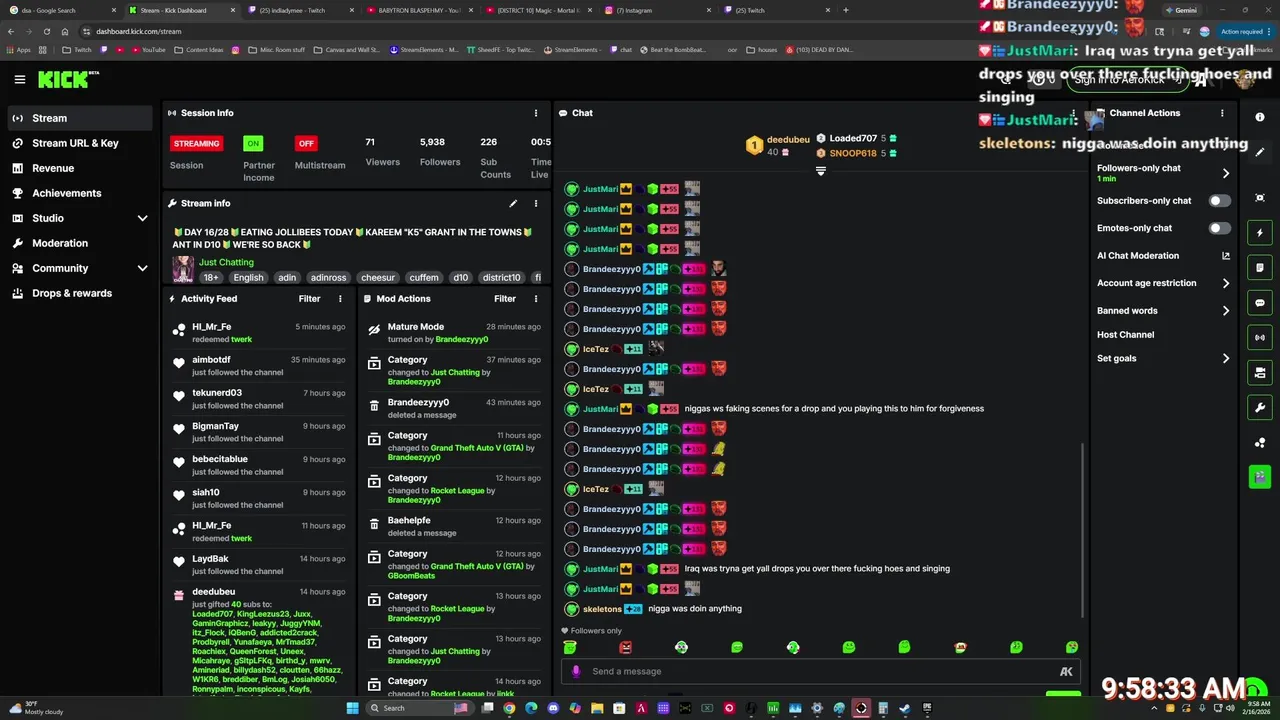Image resolution: width=1280 pixels, height=720 pixels.
Task: Pick the red angry emote in chat
Action: coord(626,647)
